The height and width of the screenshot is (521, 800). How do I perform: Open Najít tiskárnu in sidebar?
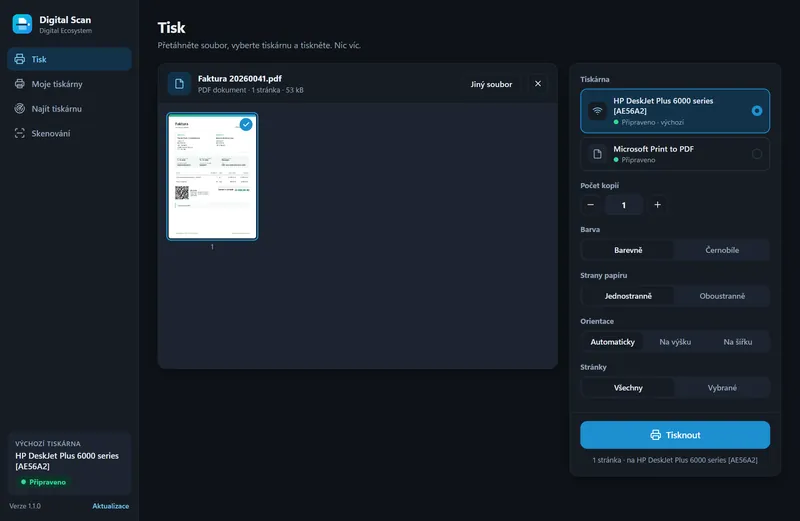coord(69,109)
